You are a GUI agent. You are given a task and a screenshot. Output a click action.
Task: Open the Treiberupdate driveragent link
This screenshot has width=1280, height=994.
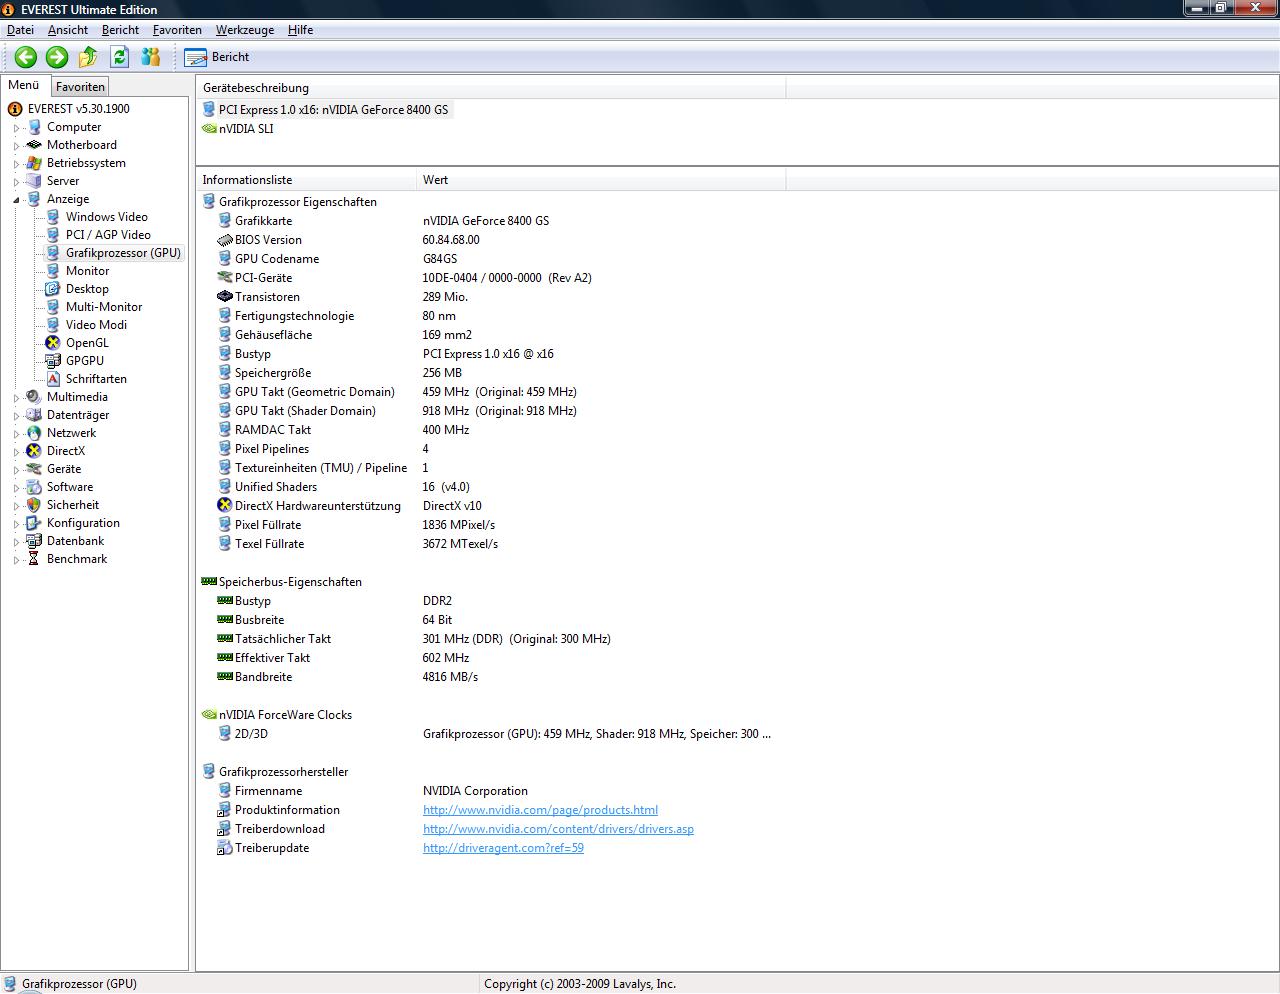[x=503, y=848]
